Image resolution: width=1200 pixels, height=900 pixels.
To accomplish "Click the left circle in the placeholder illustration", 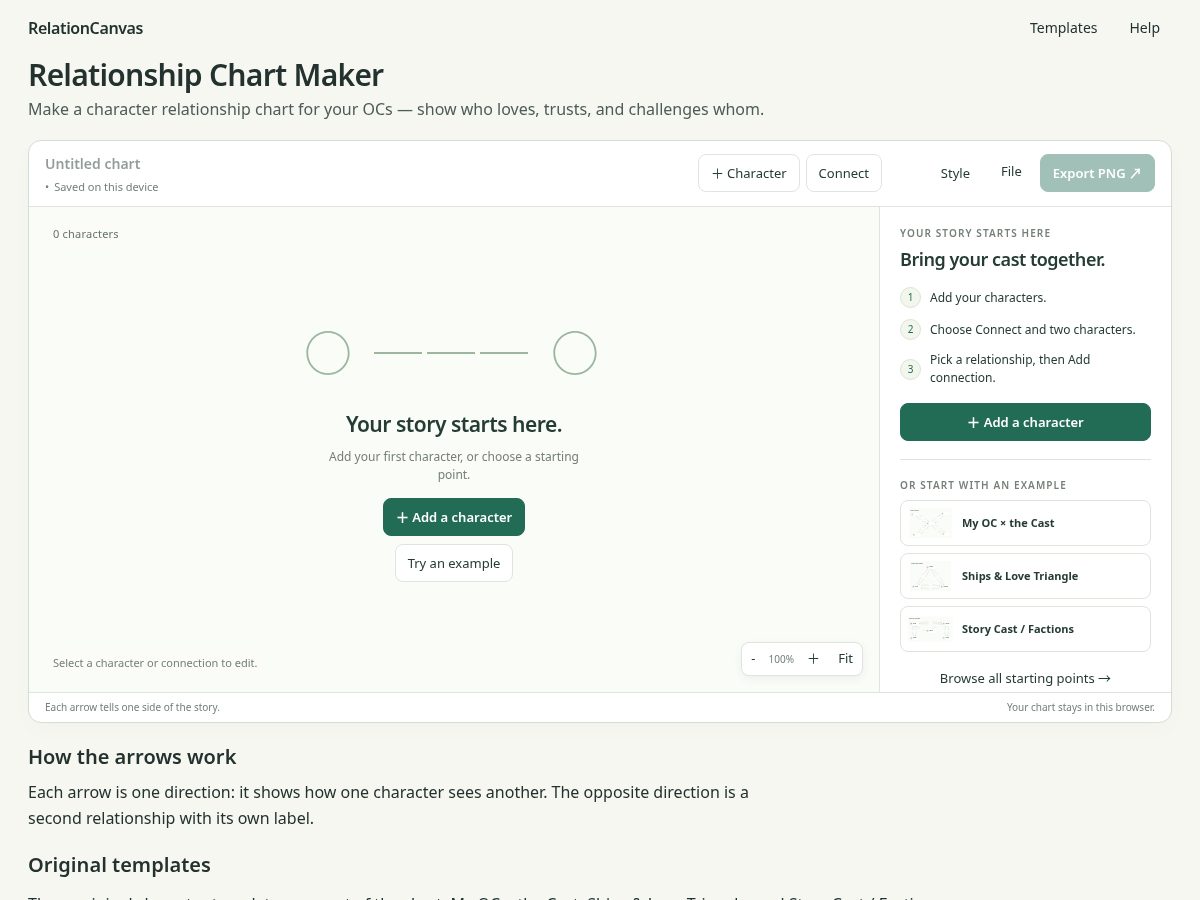I will coord(328,353).
